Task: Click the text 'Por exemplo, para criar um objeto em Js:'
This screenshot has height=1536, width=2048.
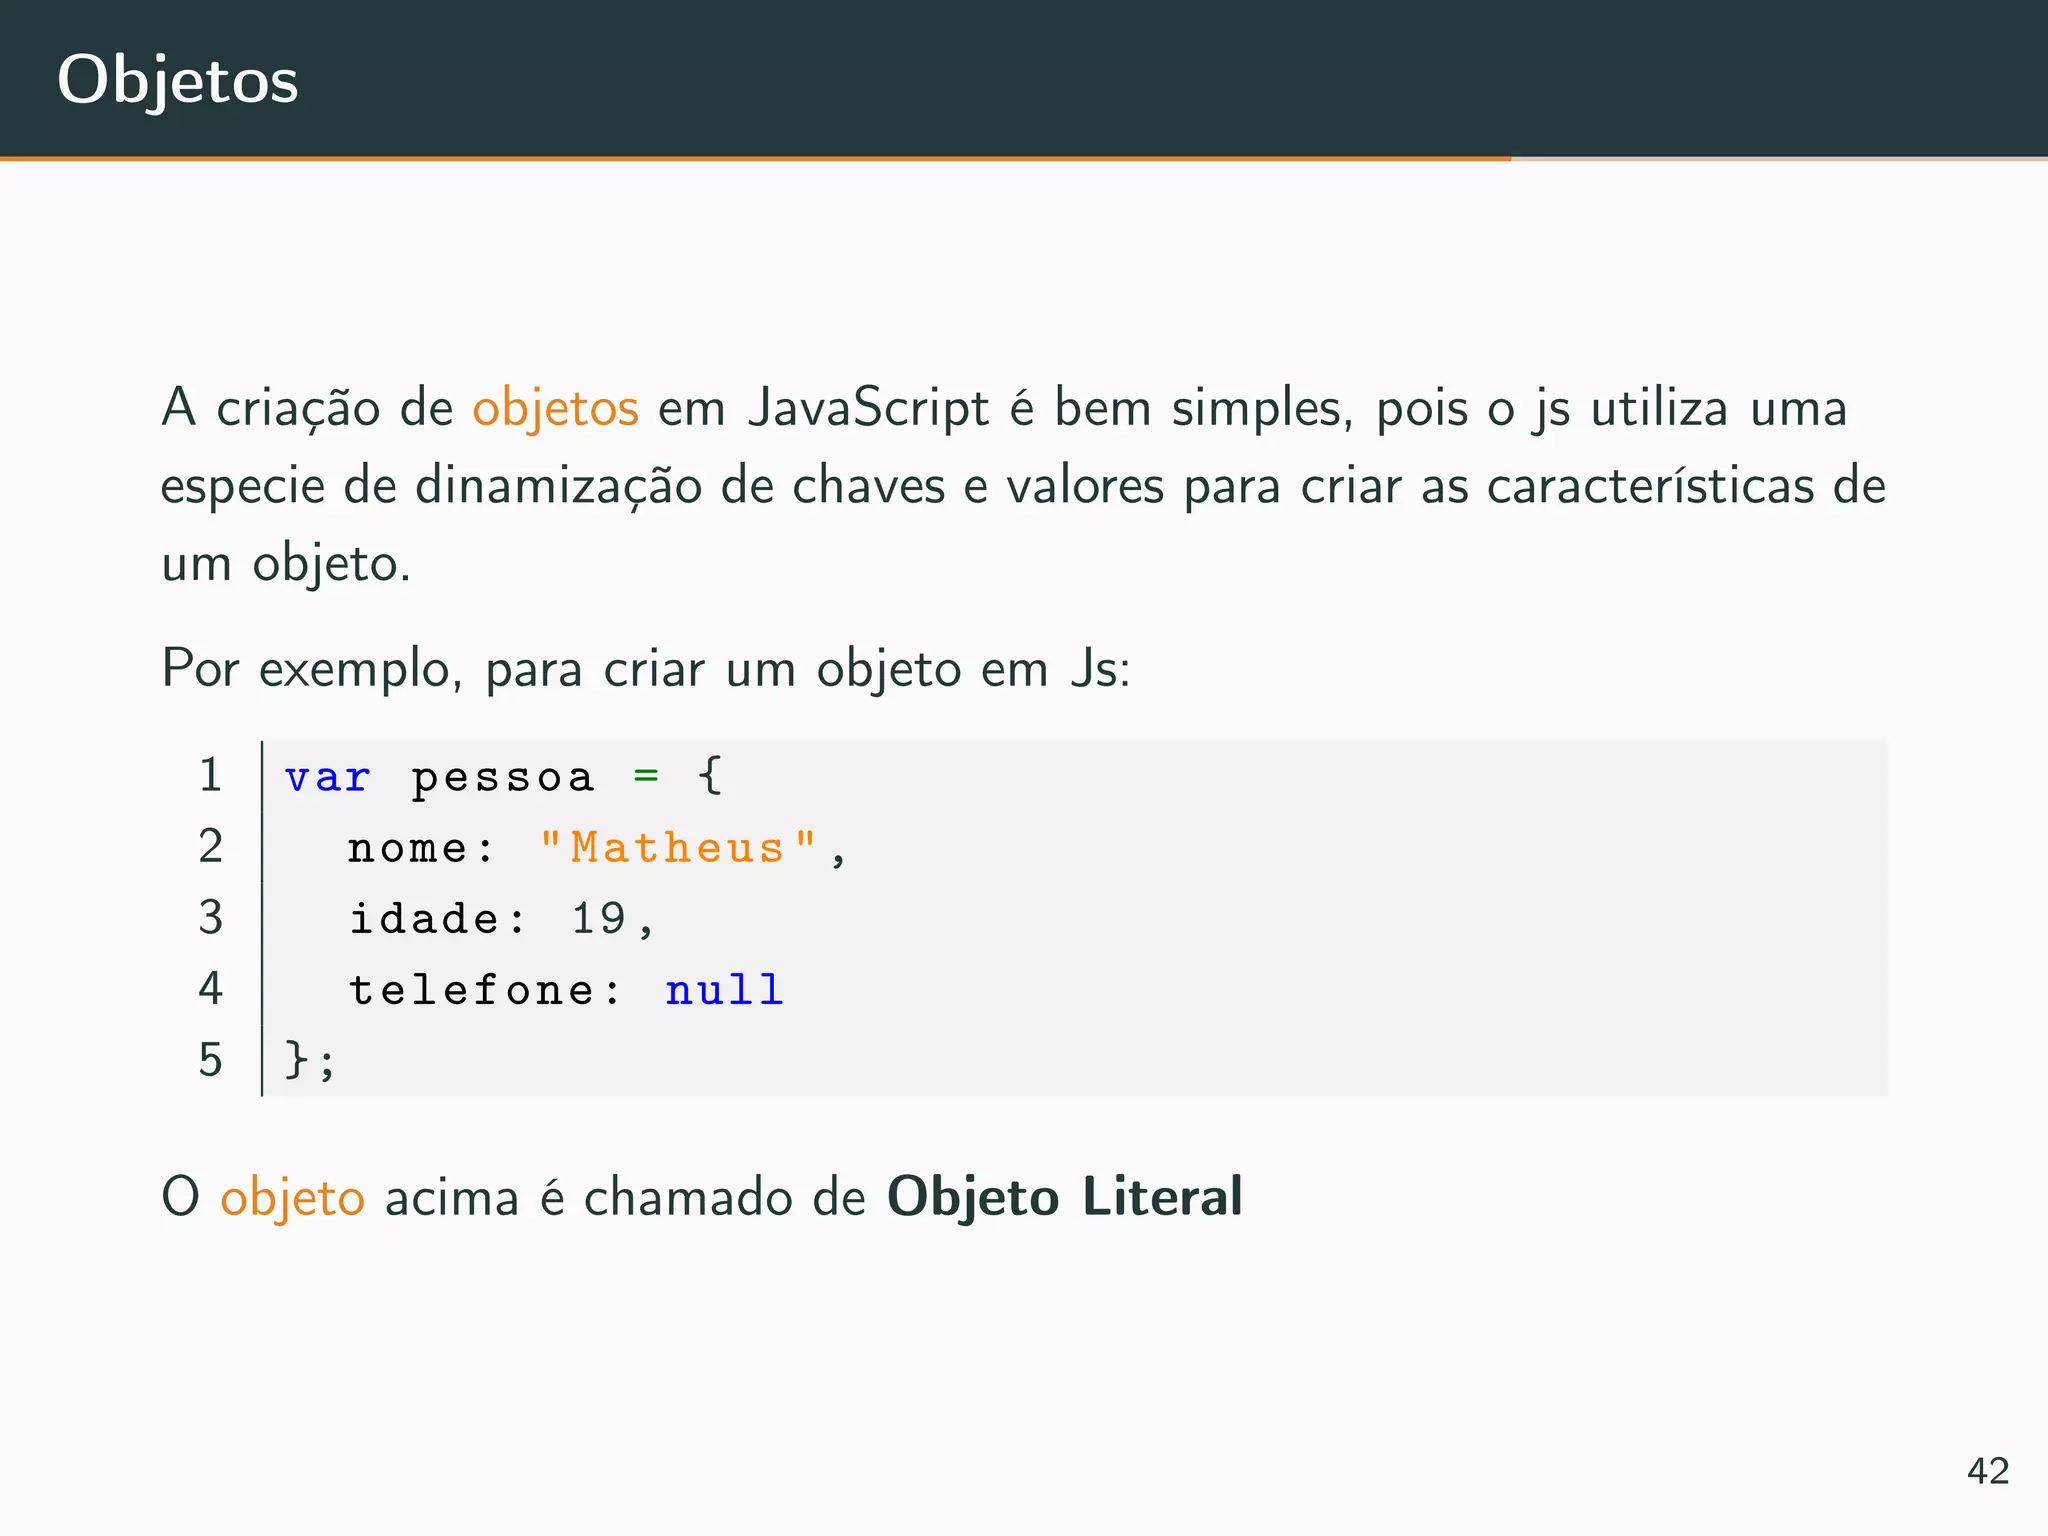Action: click(x=646, y=669)
